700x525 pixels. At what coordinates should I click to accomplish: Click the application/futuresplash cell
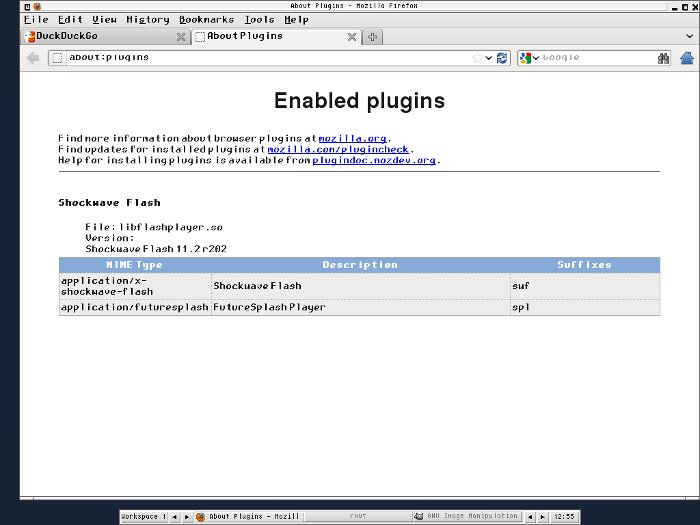click(x=135, y=307)
